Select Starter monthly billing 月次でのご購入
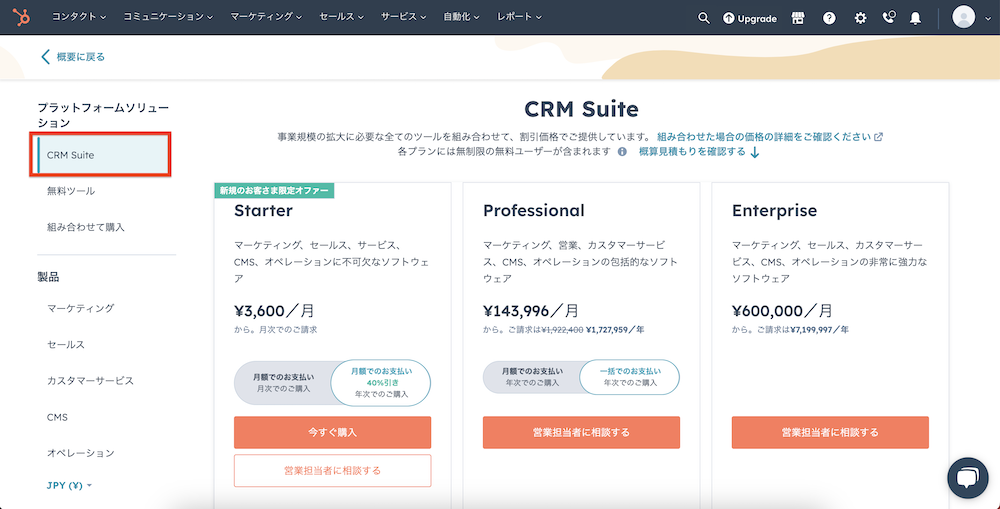 pyautogui.click(x=283, y=382)
